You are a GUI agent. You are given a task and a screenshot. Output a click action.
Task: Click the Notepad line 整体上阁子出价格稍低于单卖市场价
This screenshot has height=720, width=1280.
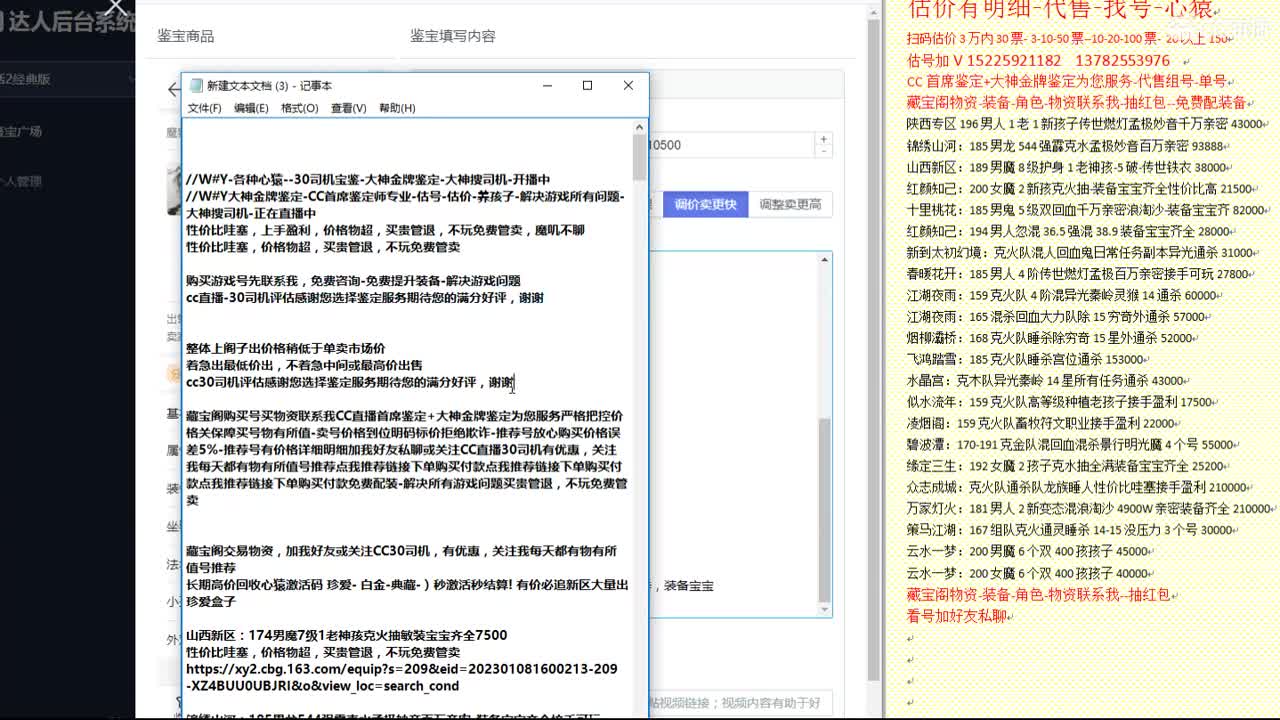[x=285, y=348]
